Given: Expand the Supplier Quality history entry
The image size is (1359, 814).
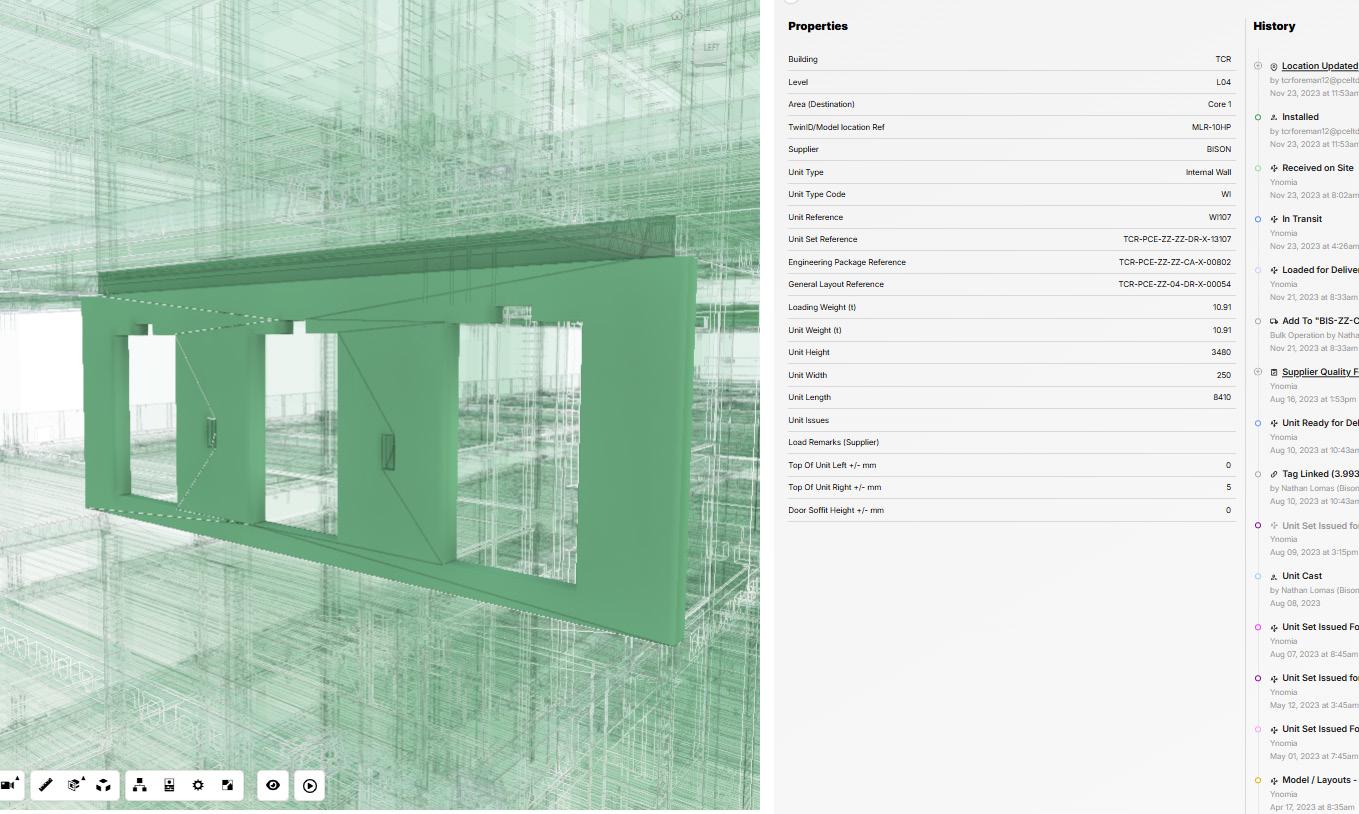Looking at the screenshot, I should 1258,372.
